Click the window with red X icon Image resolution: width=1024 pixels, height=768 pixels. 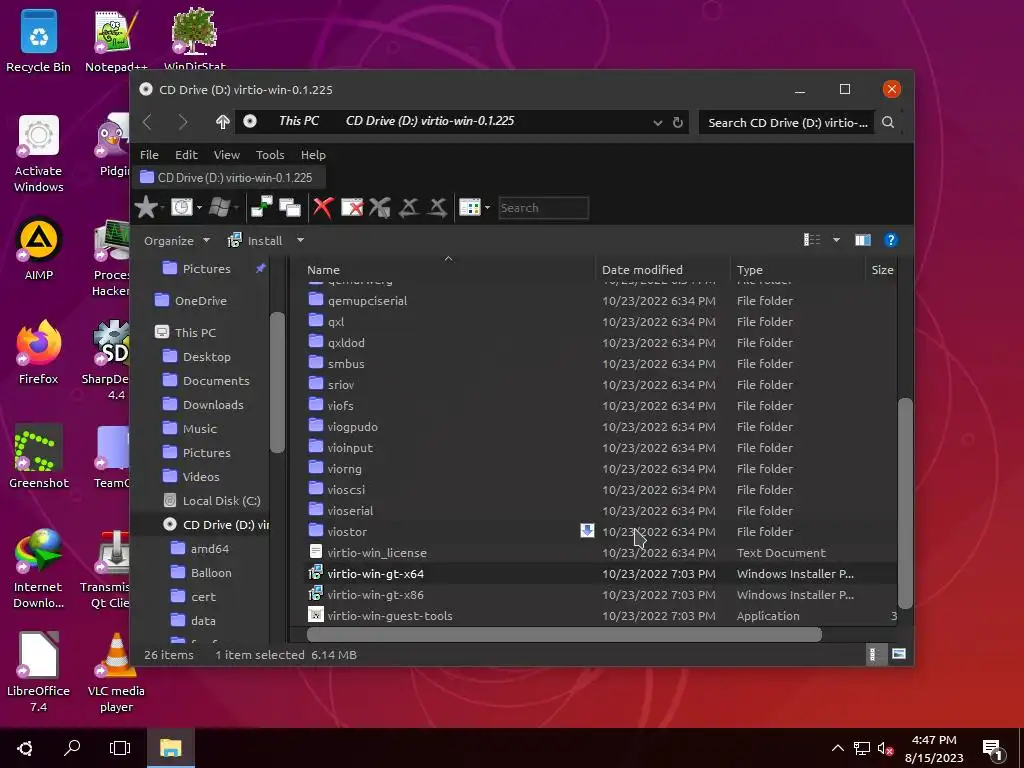[x=351, y=208]
